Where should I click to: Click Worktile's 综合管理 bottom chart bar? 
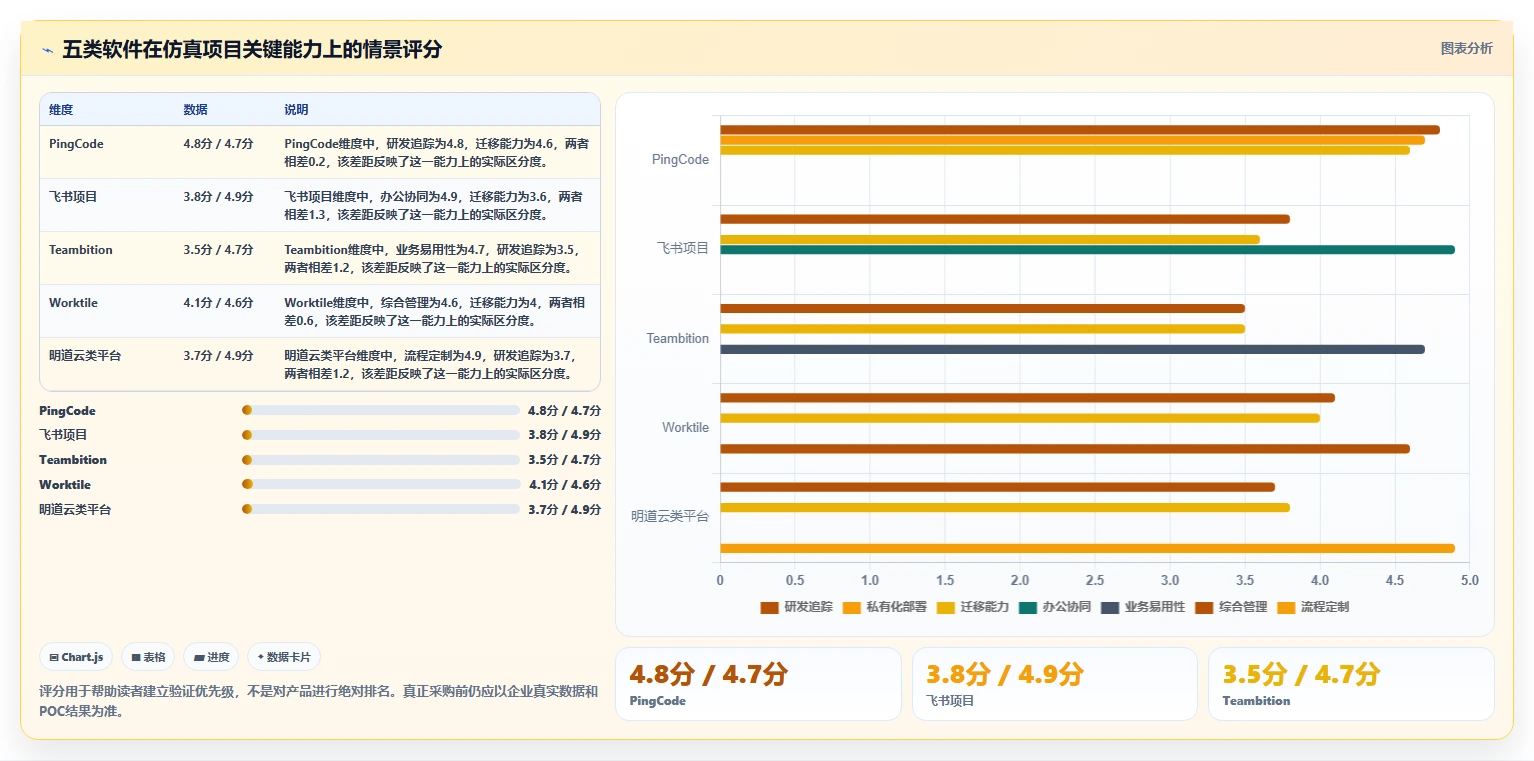[x=1065, y=449]
